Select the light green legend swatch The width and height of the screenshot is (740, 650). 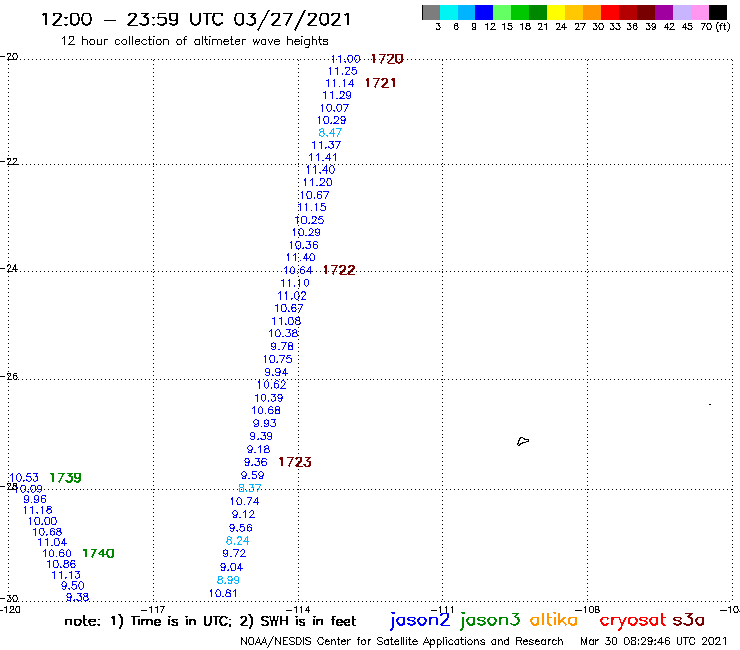[502, 12]
